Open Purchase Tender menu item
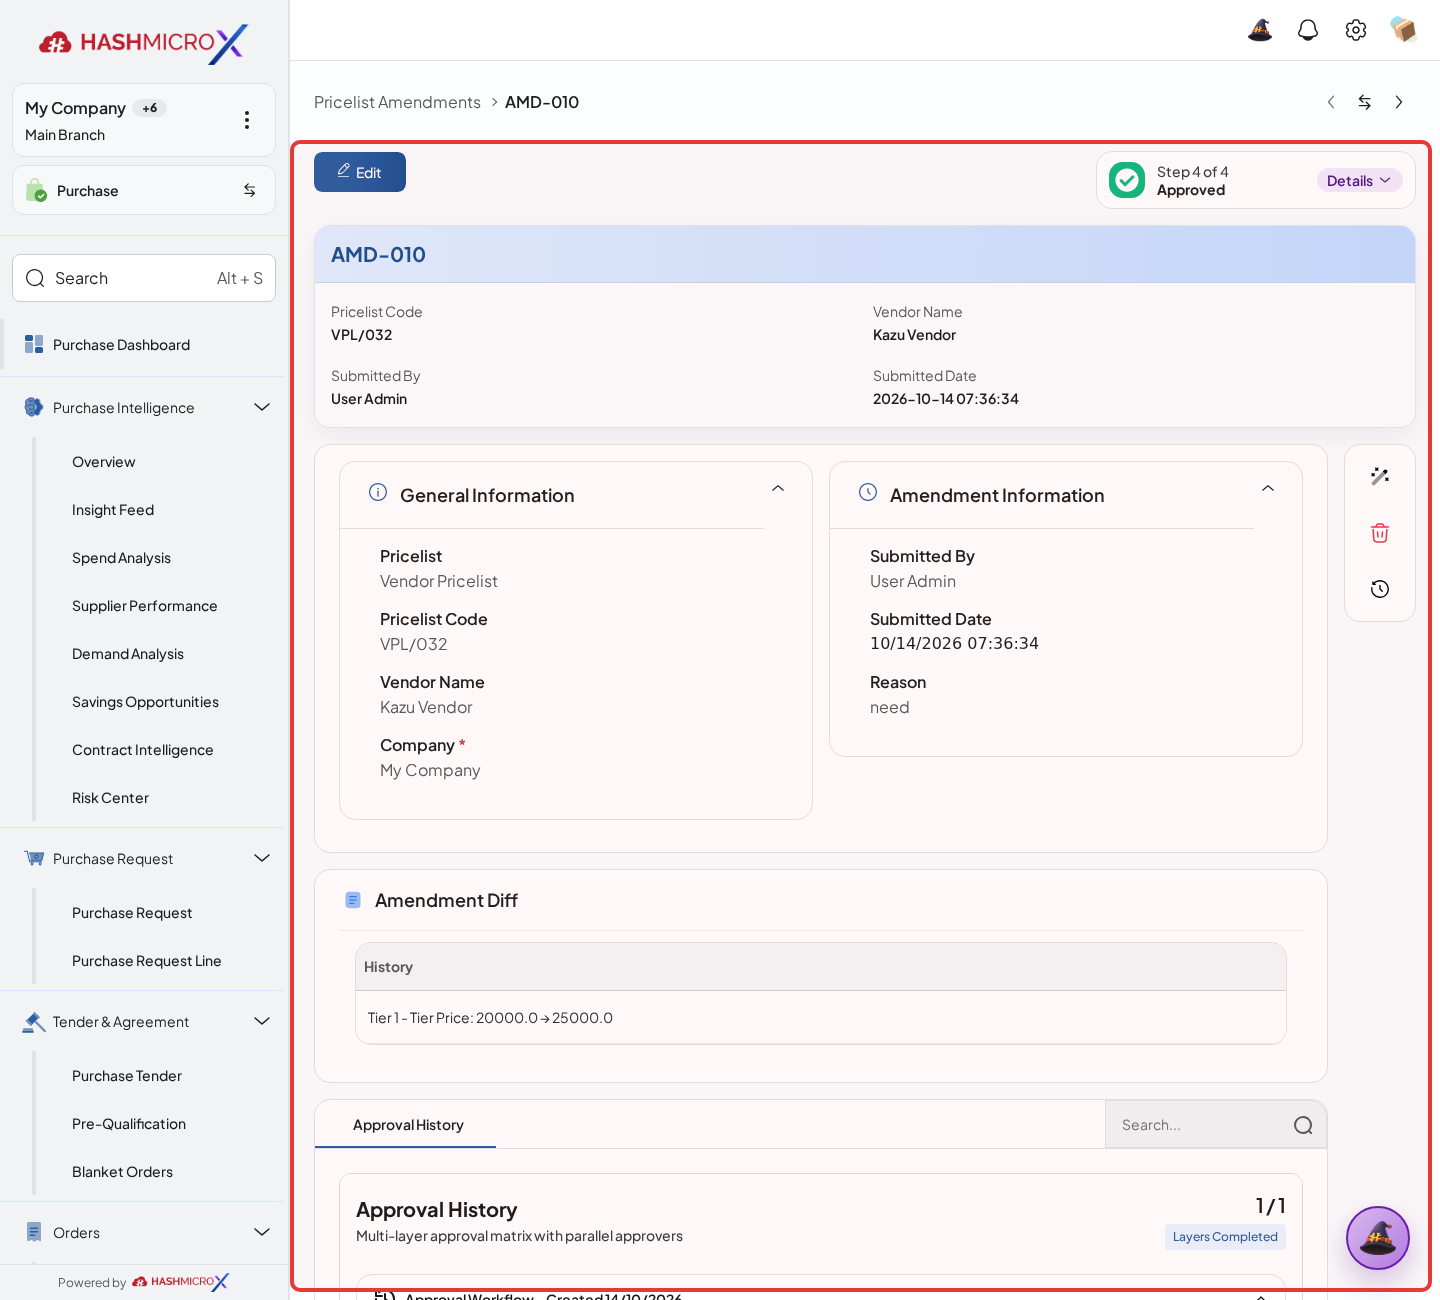 click(127, 1076)
